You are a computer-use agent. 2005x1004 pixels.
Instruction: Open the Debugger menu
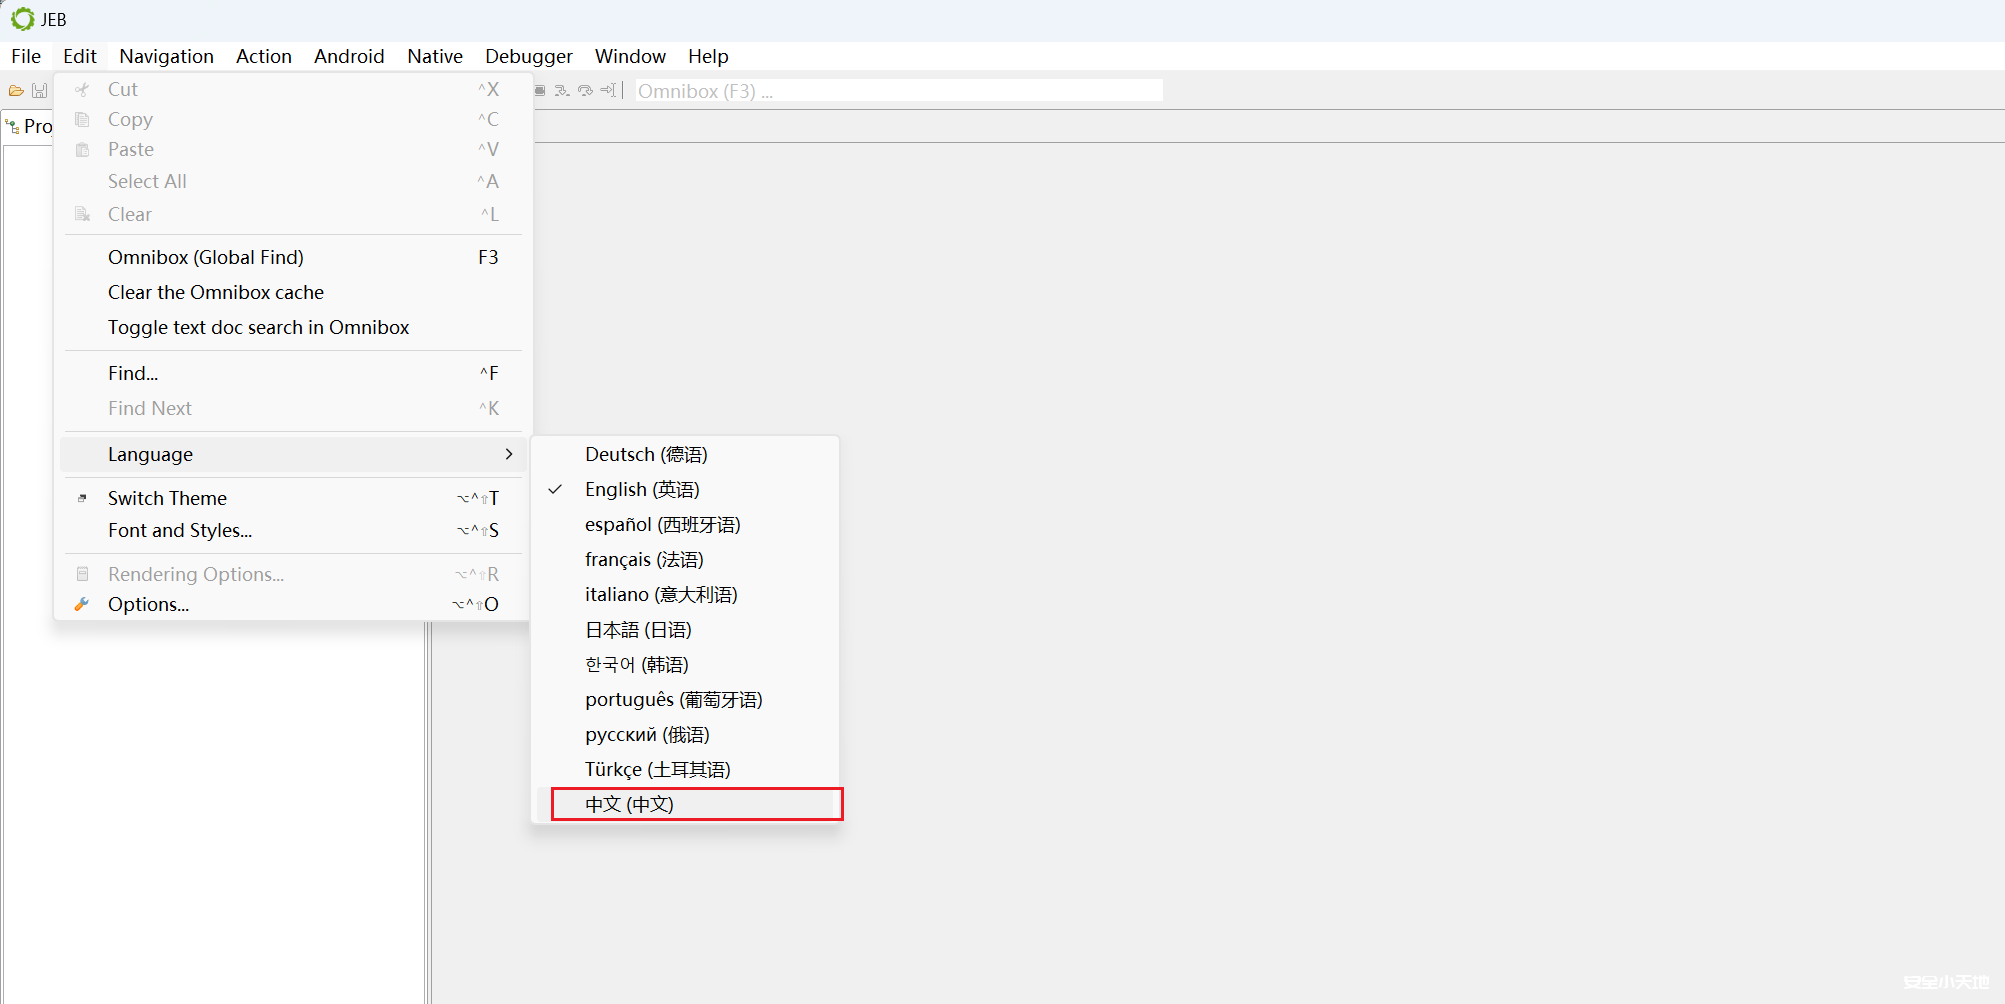coord(528,56)
